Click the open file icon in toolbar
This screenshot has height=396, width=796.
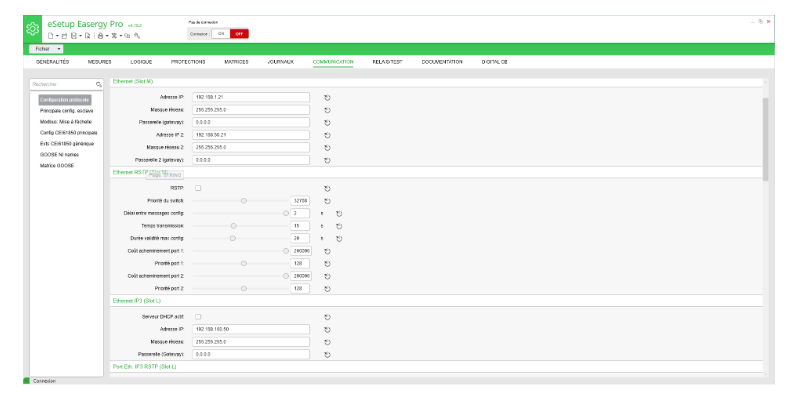click(x=64, y=36)
